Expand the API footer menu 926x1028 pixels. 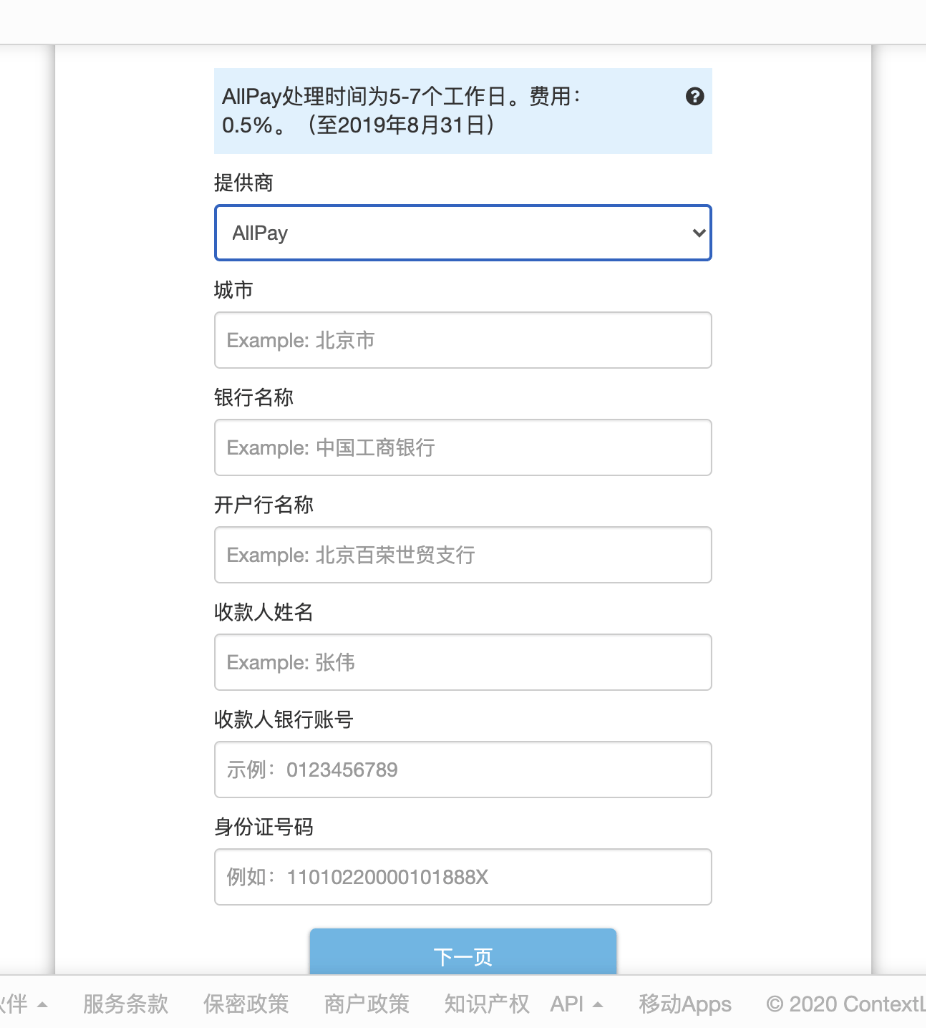[x=577, y=1004]
